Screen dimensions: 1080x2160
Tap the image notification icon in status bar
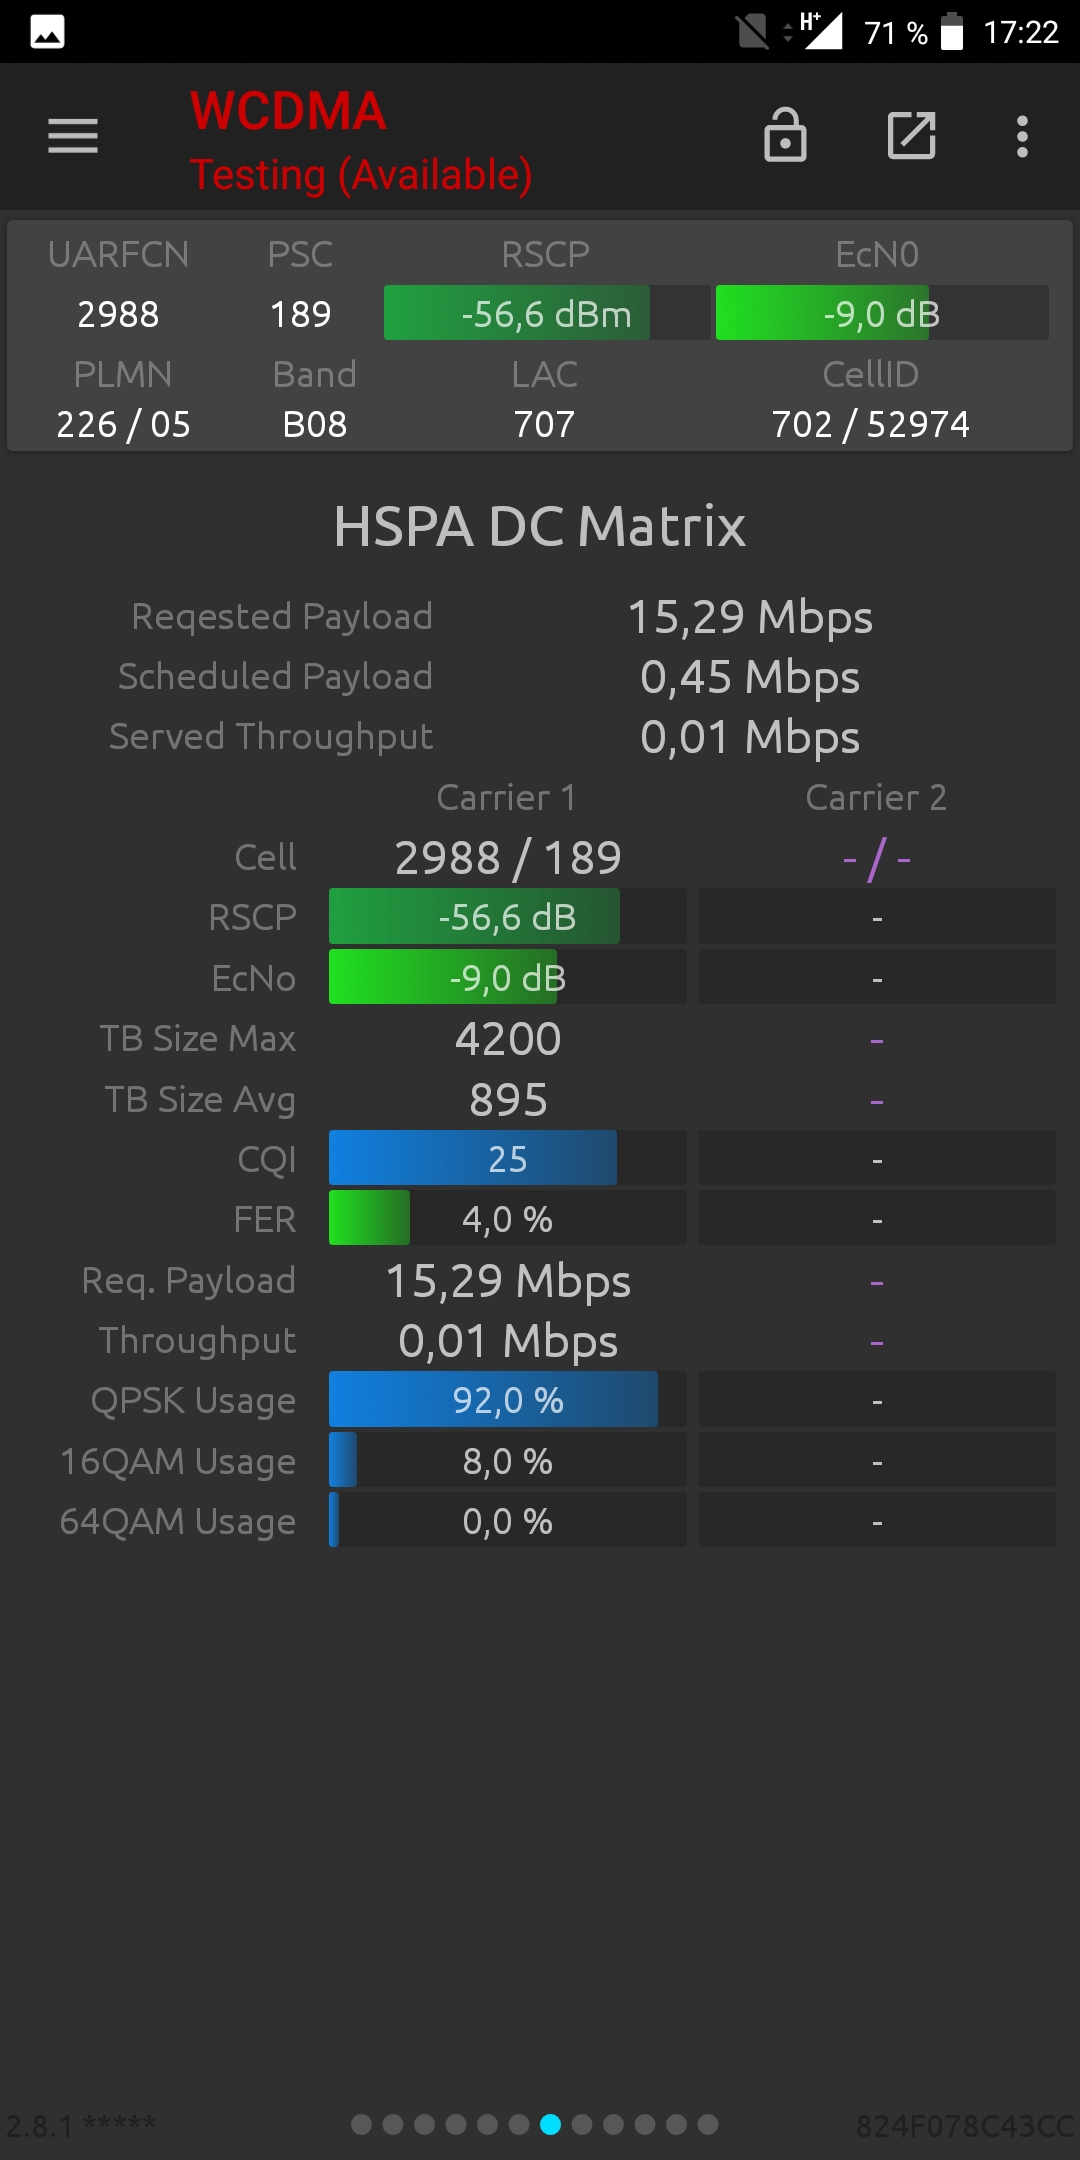tap(48, 32)
